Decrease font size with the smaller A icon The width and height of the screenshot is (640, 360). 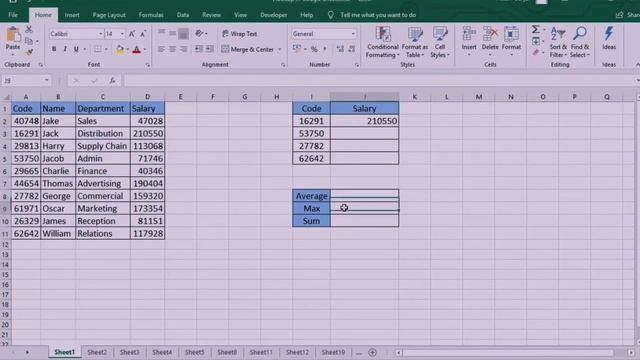pyautogui.click(x=143, y=34)
